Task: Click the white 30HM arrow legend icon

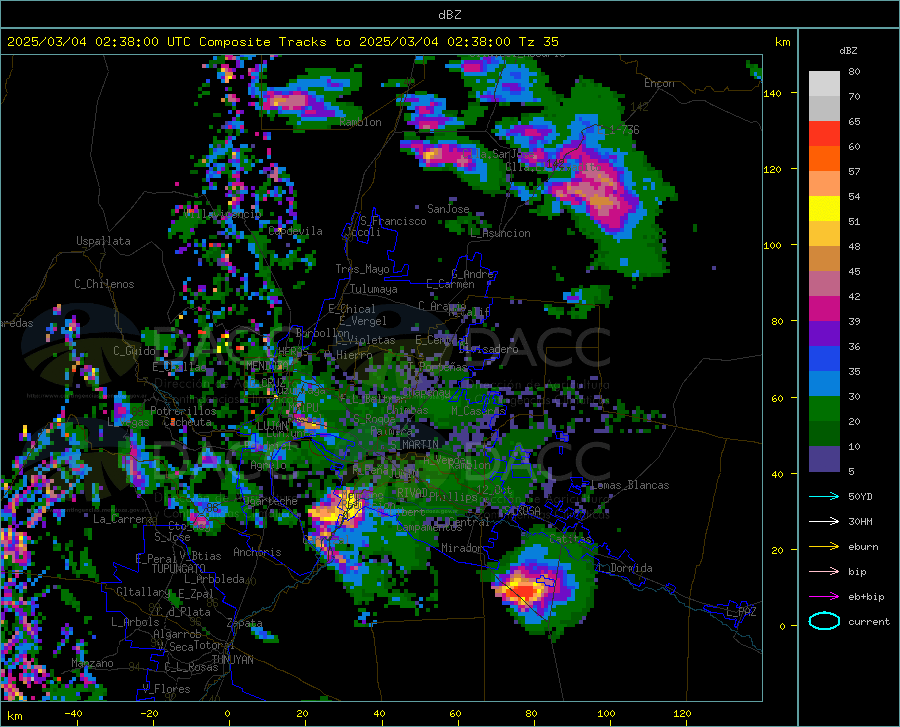Action: pyautogui.click(x=824, y=521)
